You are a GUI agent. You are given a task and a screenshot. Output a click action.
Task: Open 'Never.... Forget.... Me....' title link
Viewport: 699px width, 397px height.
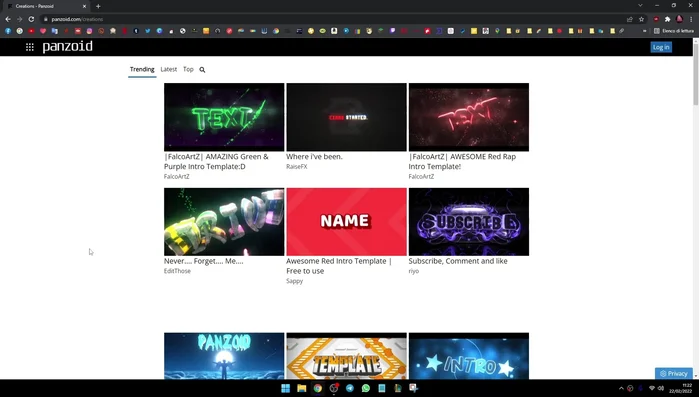(204, 261)
